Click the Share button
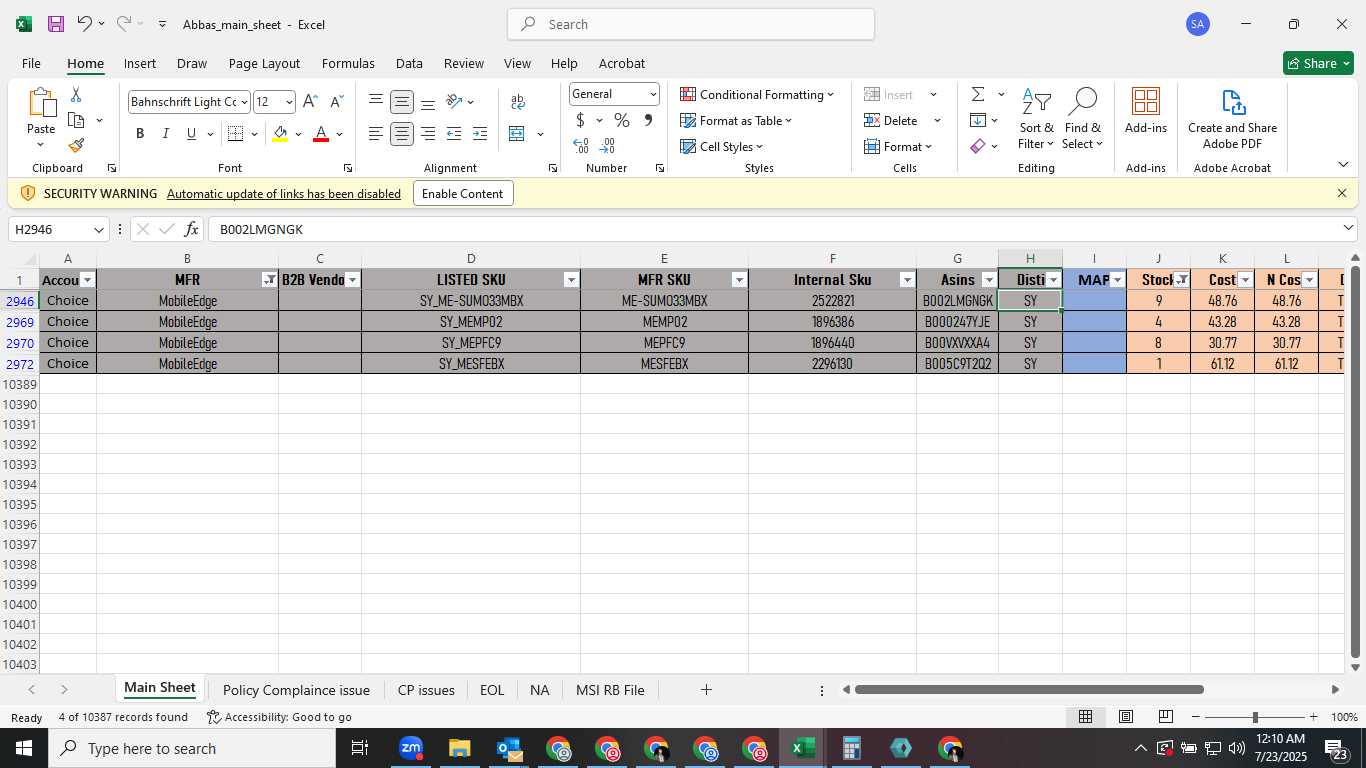Screen dimensions: 1366x768 (x=1318, y=63)
